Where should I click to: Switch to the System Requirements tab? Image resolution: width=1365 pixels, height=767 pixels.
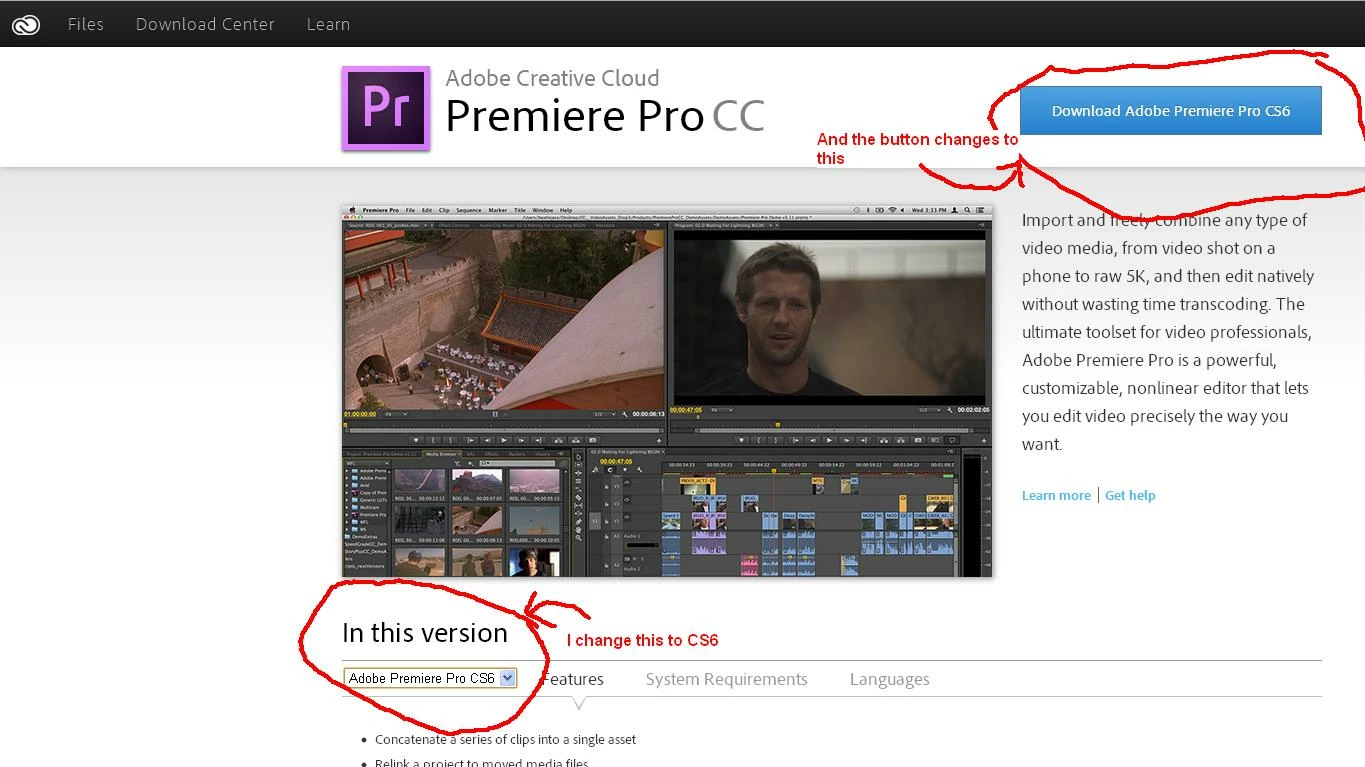(727, 679)
